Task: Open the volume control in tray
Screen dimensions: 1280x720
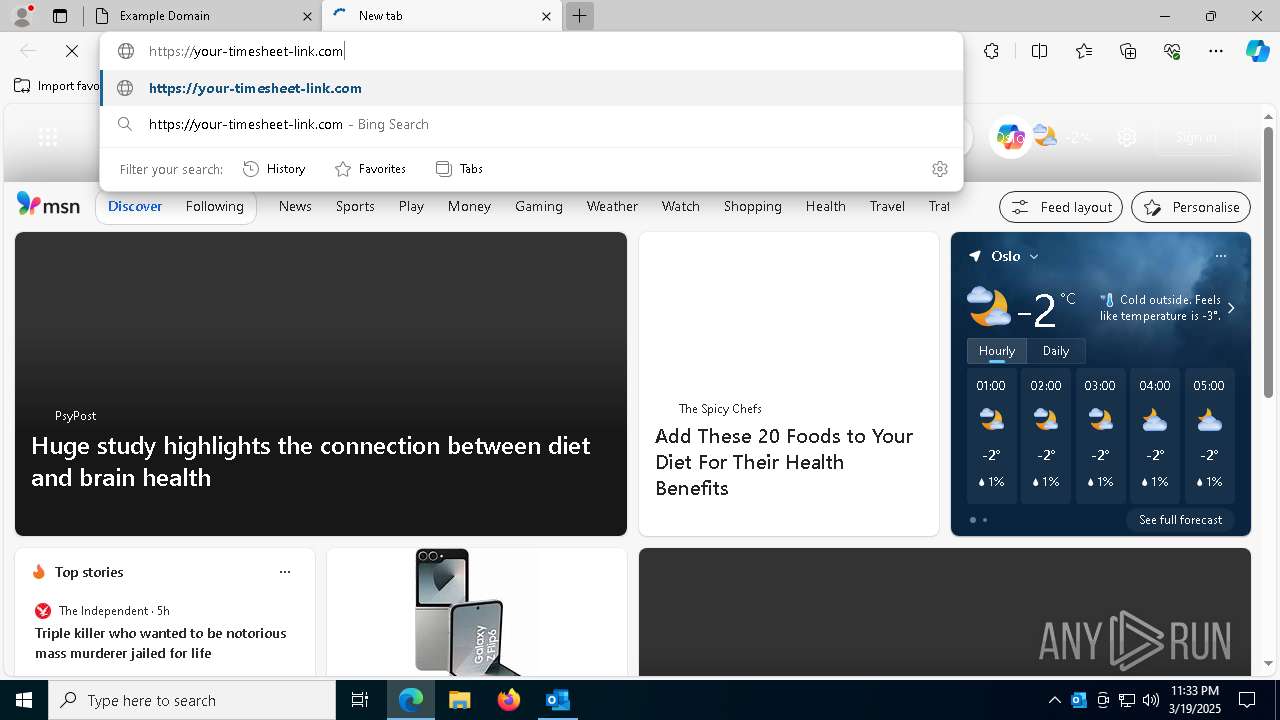Action: [1151, 700]
